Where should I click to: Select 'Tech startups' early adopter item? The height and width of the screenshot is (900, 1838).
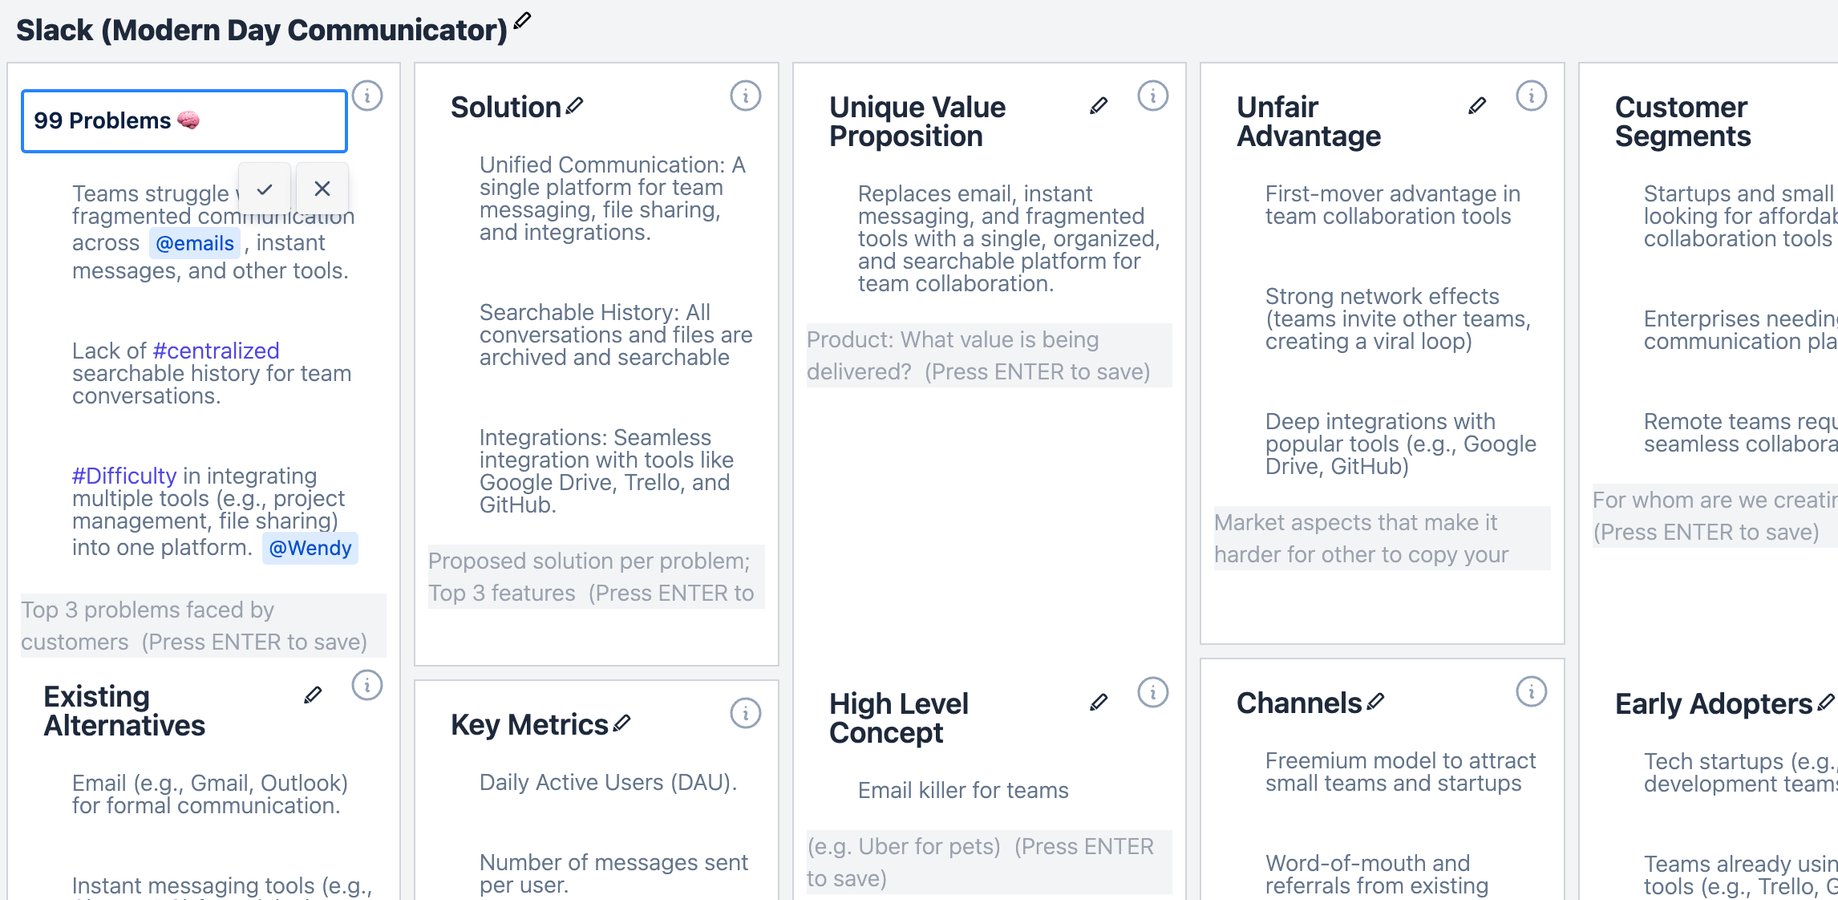tap(1740, 773)
